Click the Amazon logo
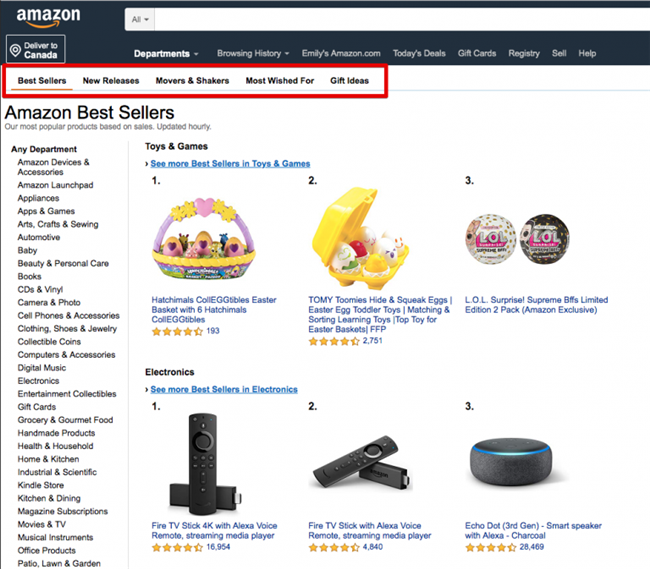 [x=48, y=17]
